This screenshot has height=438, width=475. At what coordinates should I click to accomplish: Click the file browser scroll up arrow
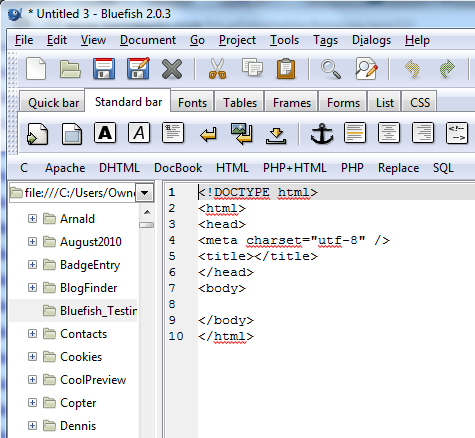point(147,212)
